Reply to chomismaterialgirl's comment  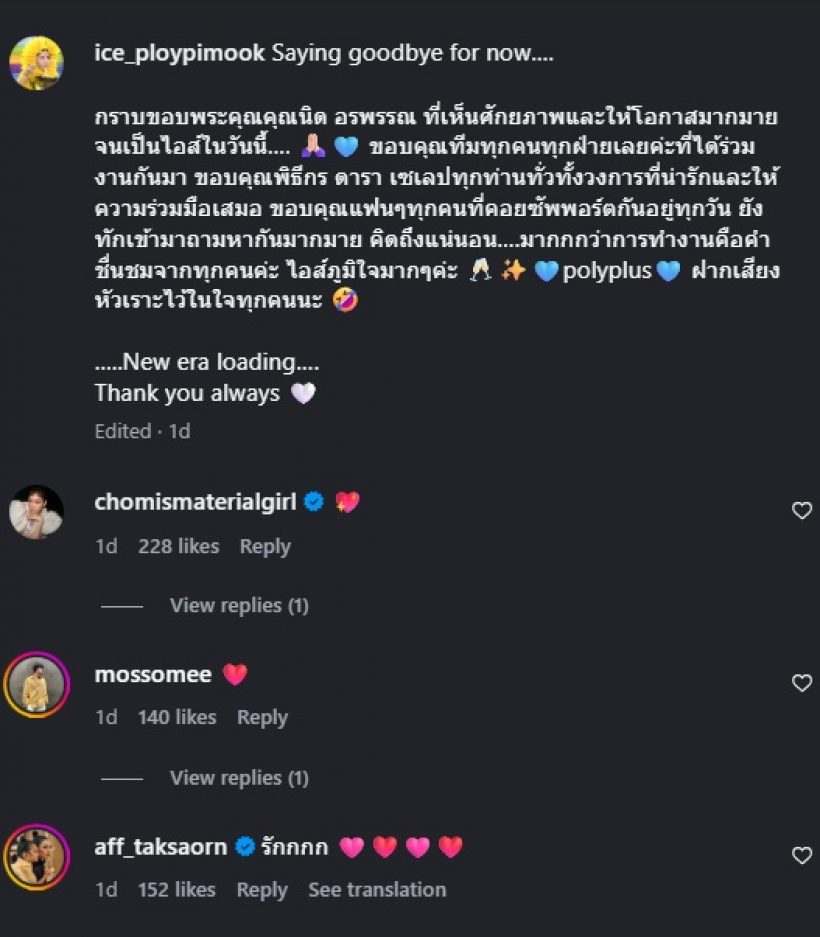pos(264,546)
